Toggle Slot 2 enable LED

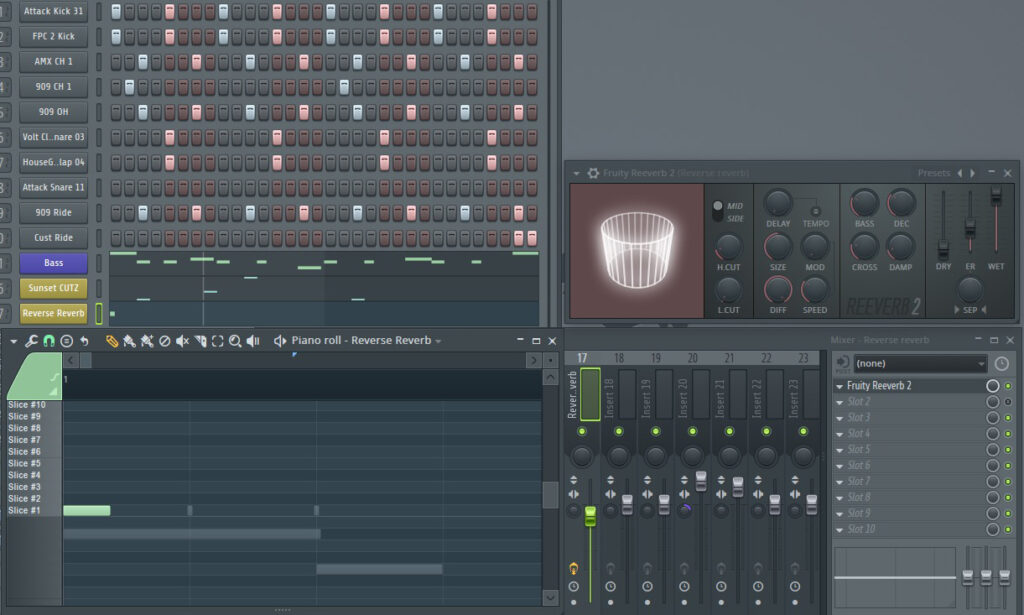click(1008, 402)
